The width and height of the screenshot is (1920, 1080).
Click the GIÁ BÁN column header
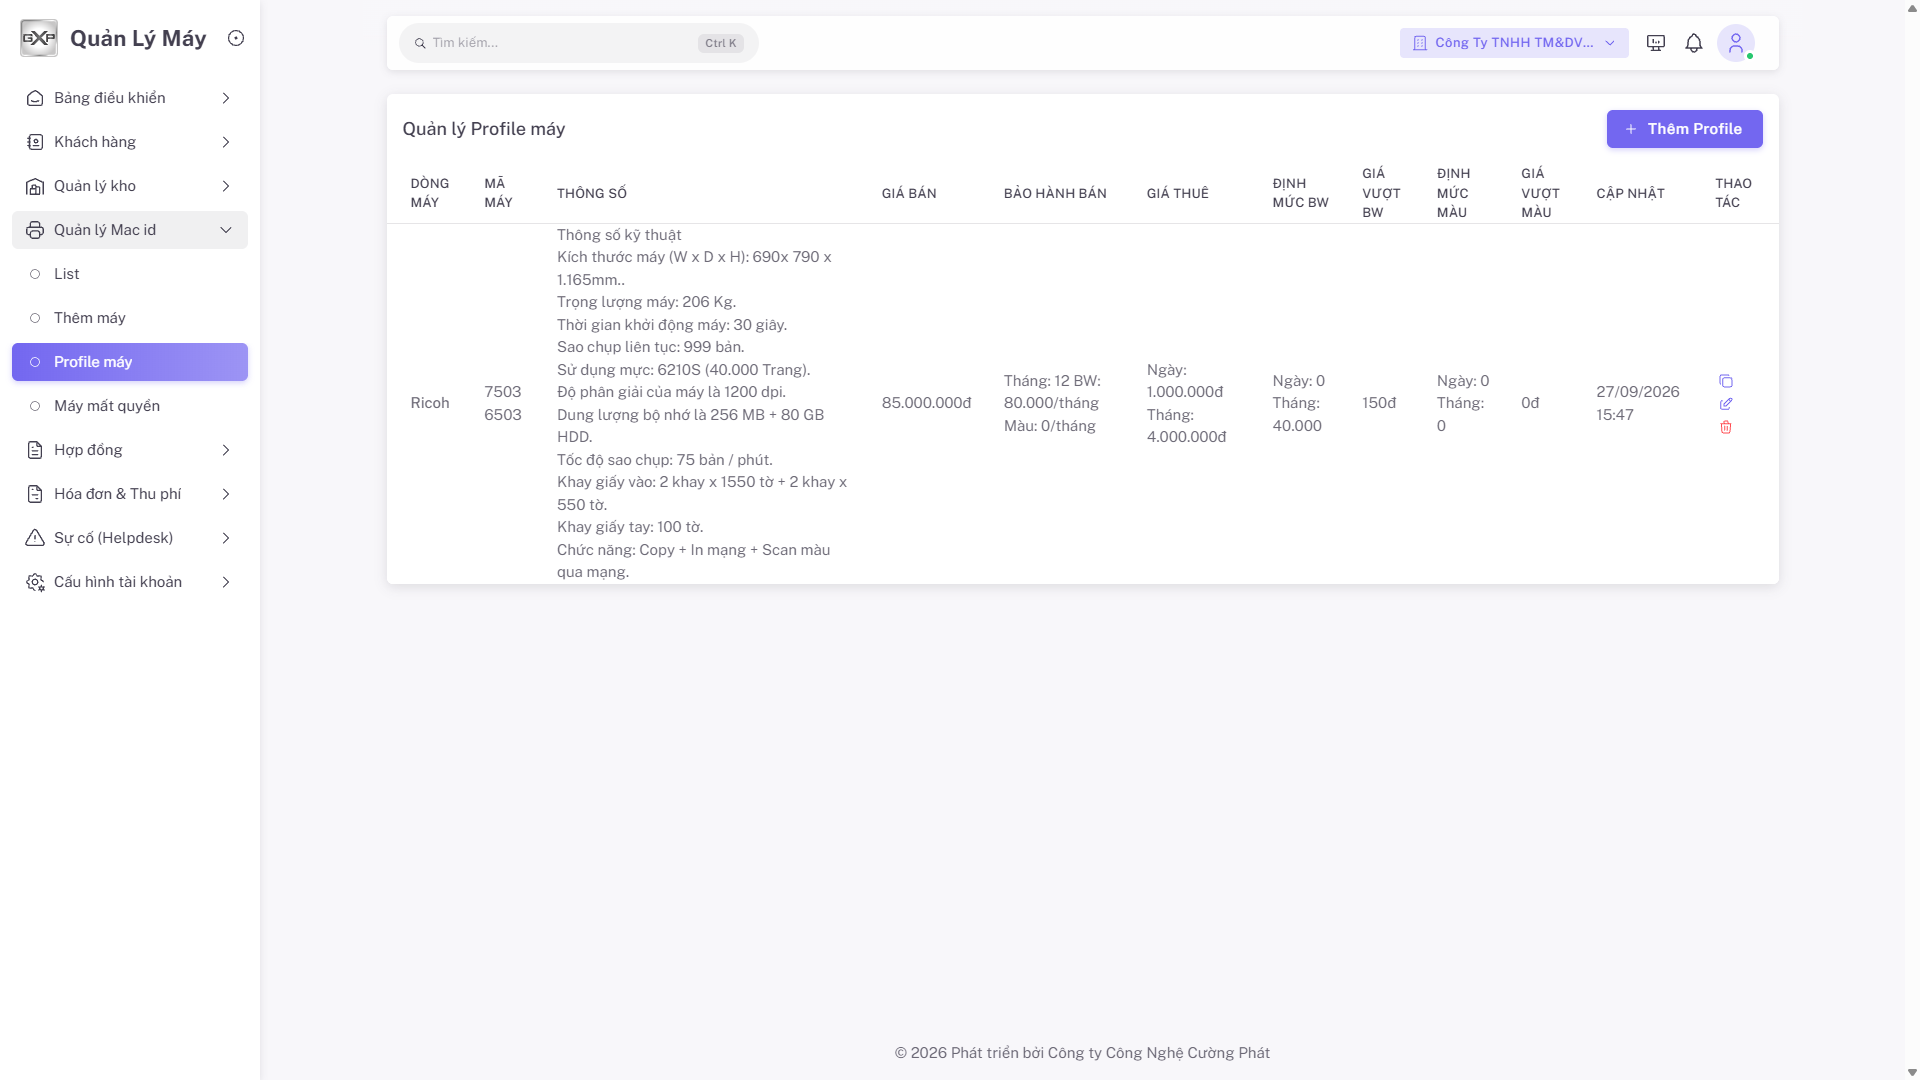point(909,193)
